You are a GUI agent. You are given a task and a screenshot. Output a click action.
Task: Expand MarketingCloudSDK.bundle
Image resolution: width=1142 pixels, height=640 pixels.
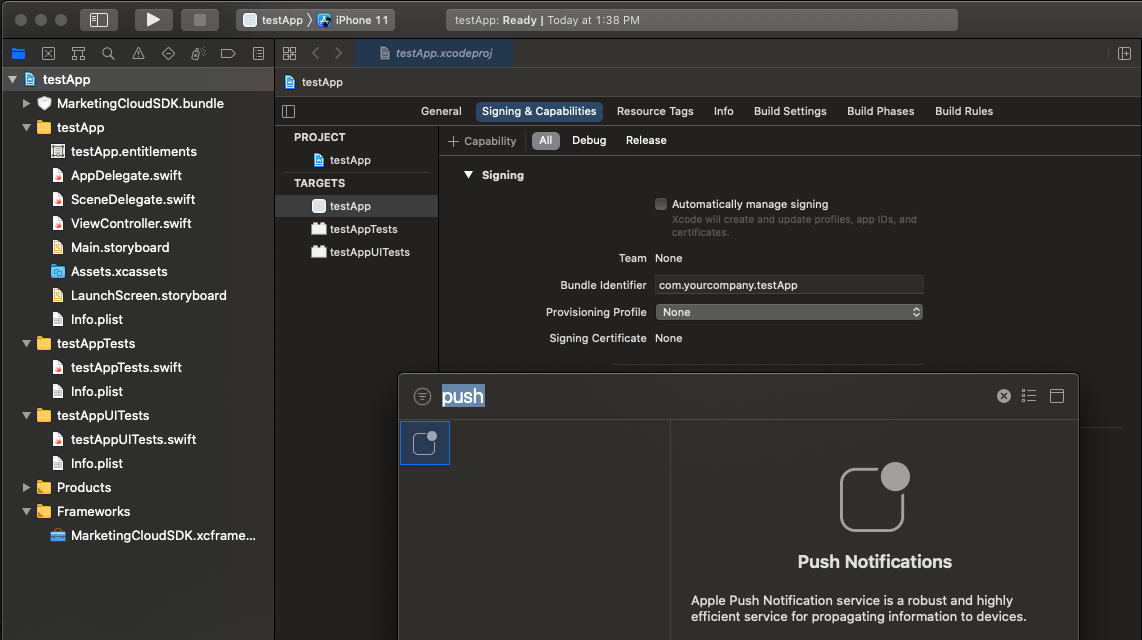coord(26,103)
